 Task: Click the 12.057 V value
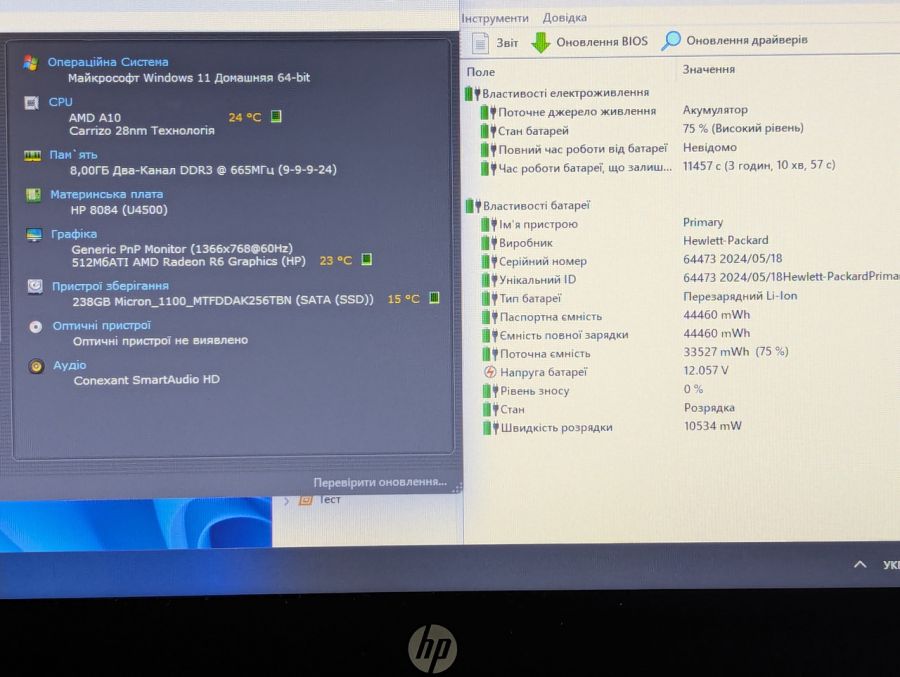pyautogui.click(x=705, y=370)
